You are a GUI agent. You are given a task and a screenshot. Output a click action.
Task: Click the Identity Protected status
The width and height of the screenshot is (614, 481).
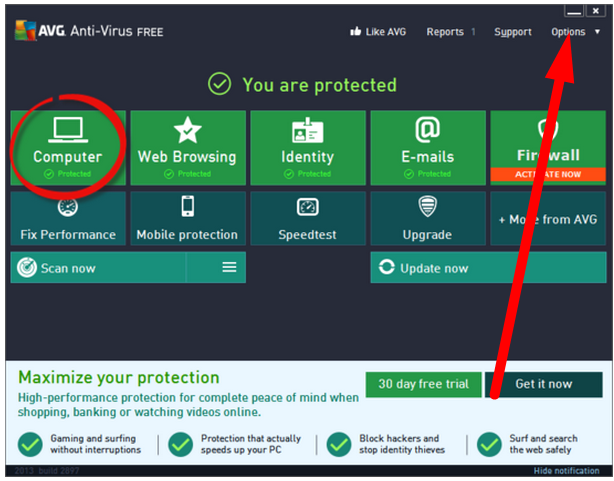coord(308,174)
